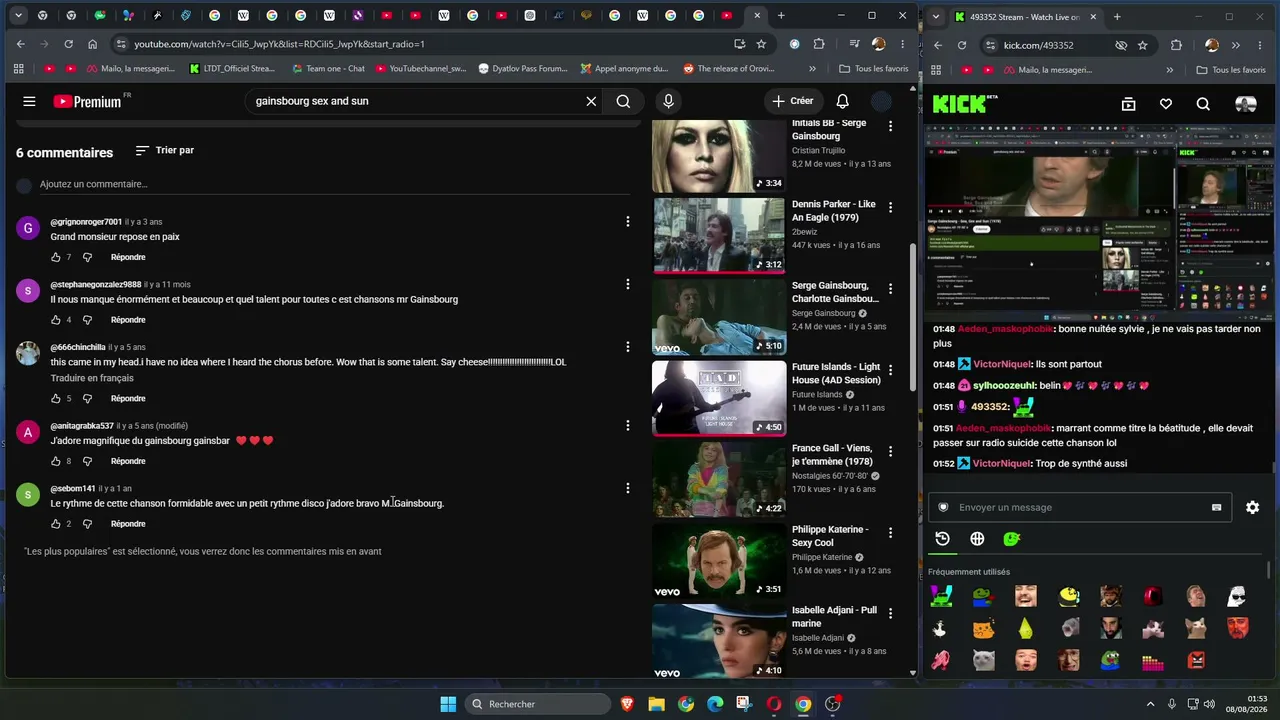This screenshot has width=1280, height=720.
Task: Run the YouTube search with the magnifier
Action: (623, 101)
